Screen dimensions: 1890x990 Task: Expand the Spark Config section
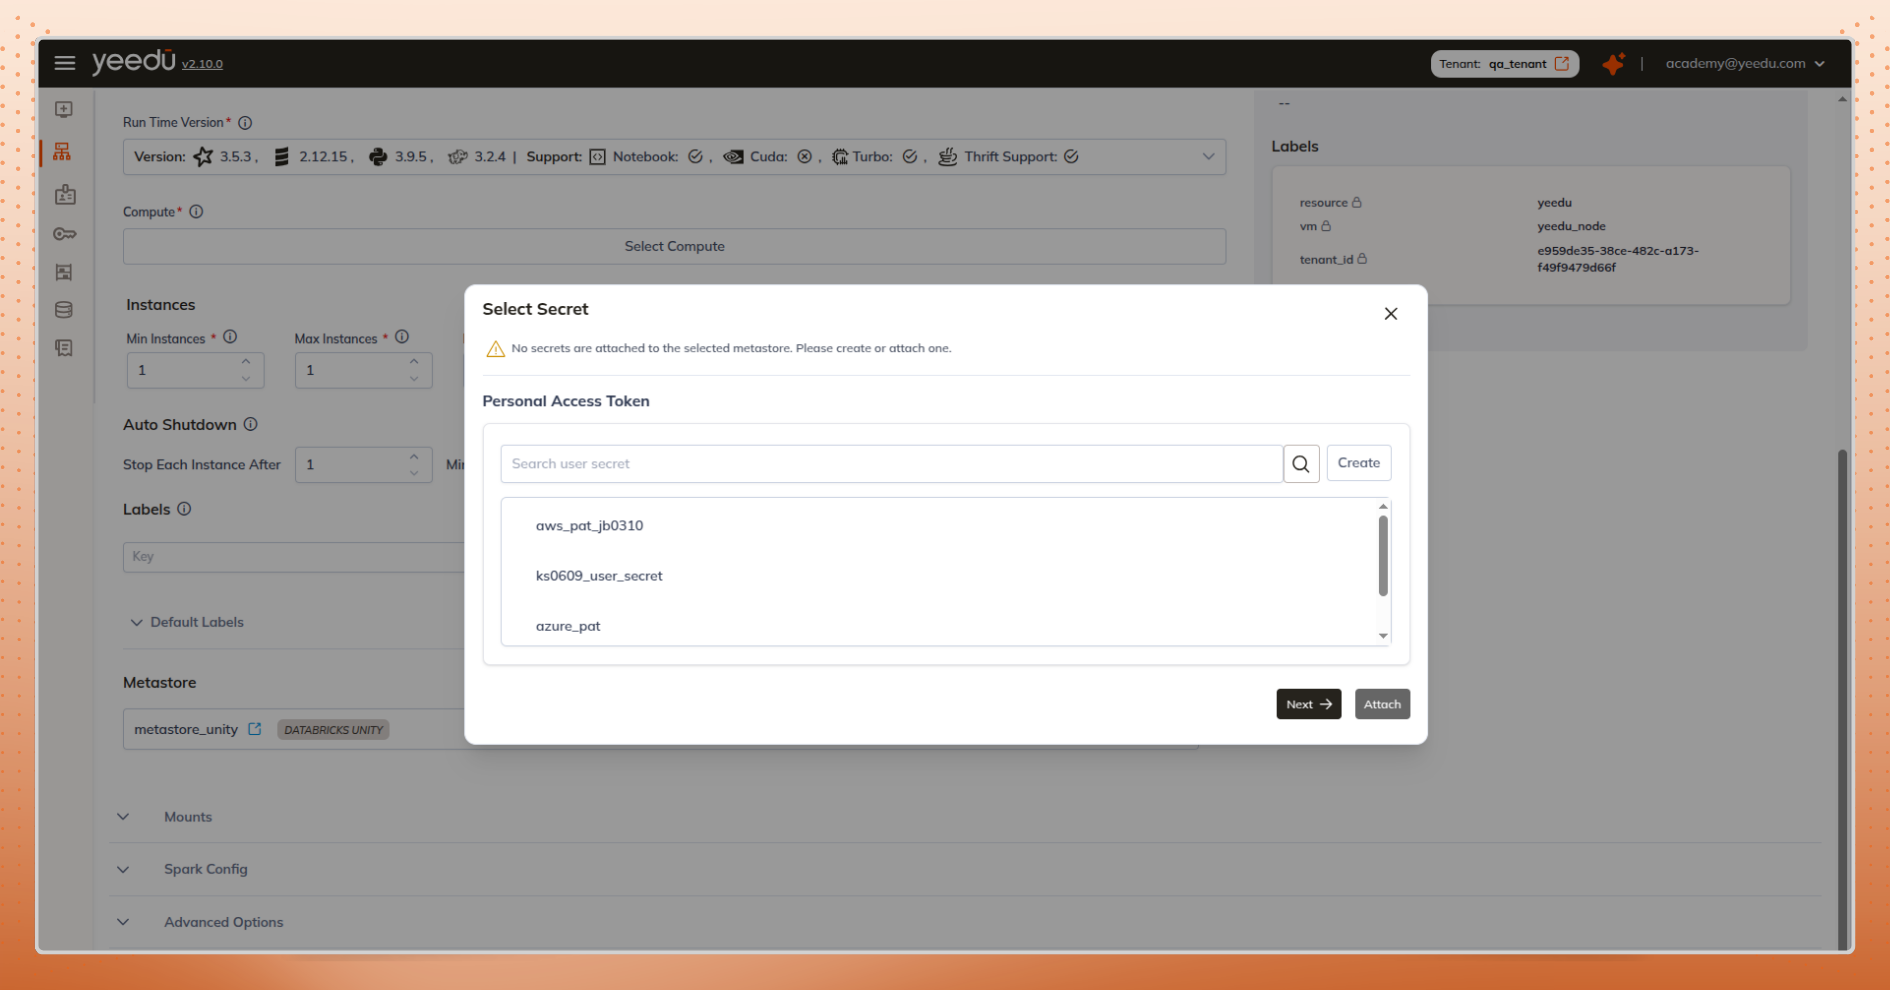click(123, 869)
